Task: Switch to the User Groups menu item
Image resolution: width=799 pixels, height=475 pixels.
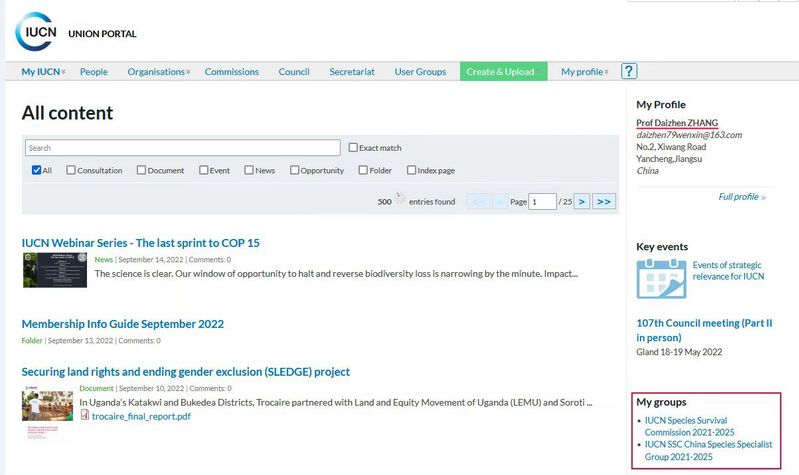Action: point(420,72)
